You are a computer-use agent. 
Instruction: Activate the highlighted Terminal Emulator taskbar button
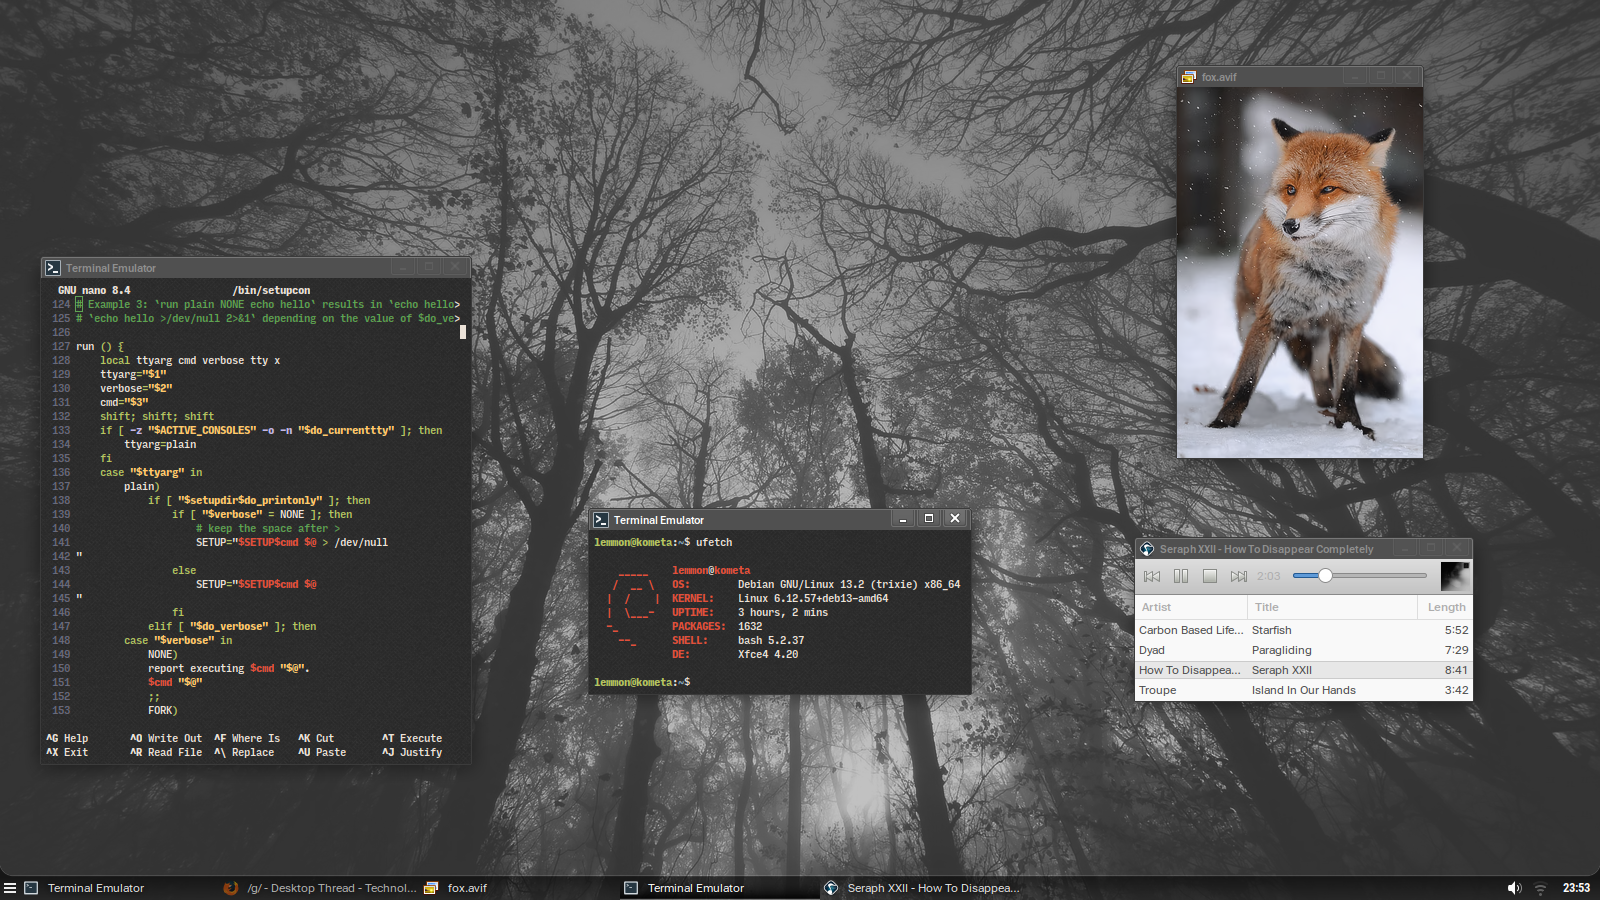tap(720, 888)
